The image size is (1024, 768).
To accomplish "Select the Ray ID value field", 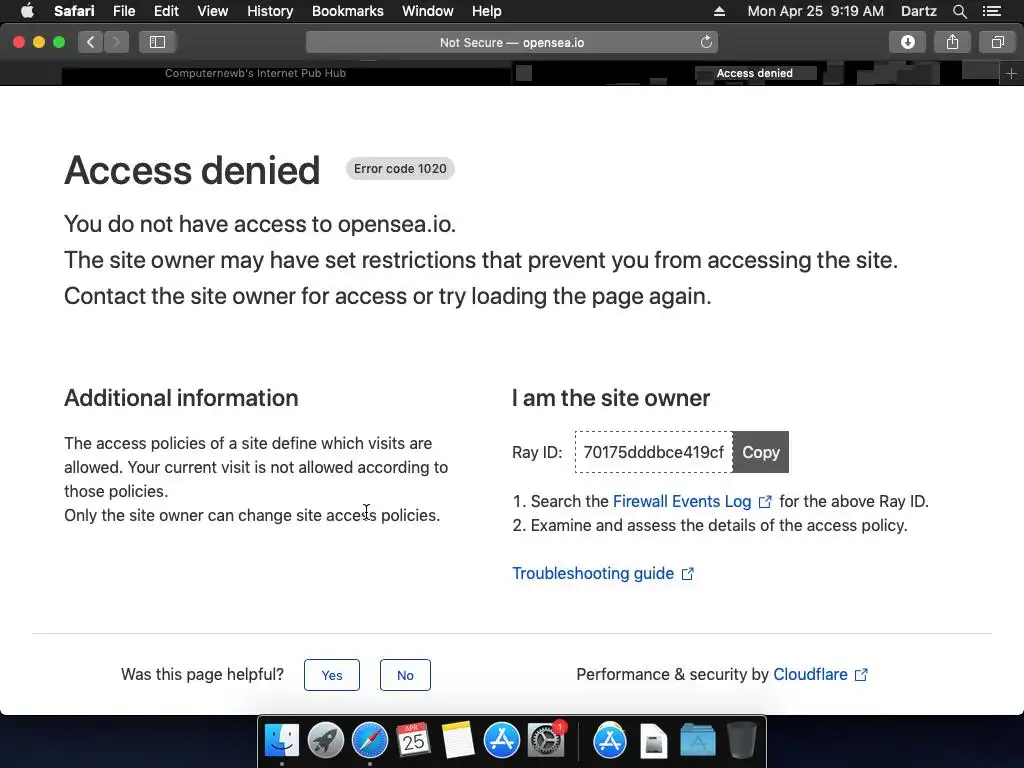I will [654, 452].
